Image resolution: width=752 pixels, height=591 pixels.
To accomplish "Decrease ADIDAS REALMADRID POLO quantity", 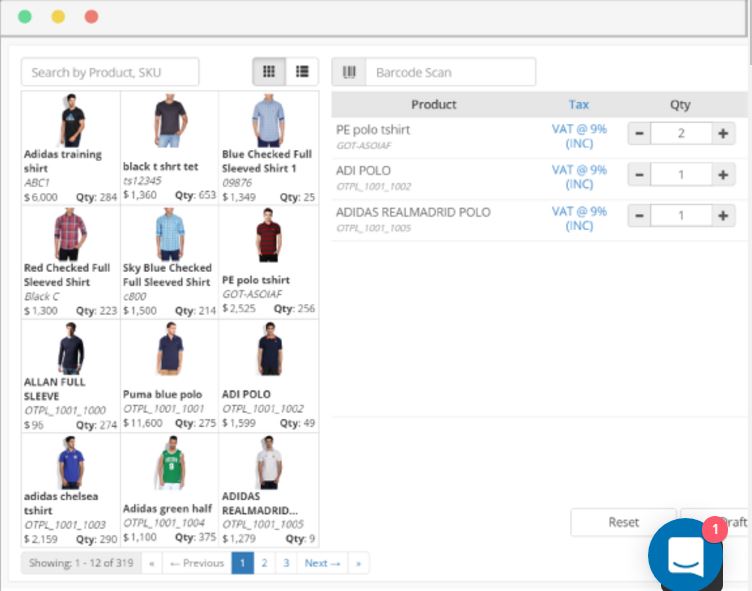I will 639,215.
